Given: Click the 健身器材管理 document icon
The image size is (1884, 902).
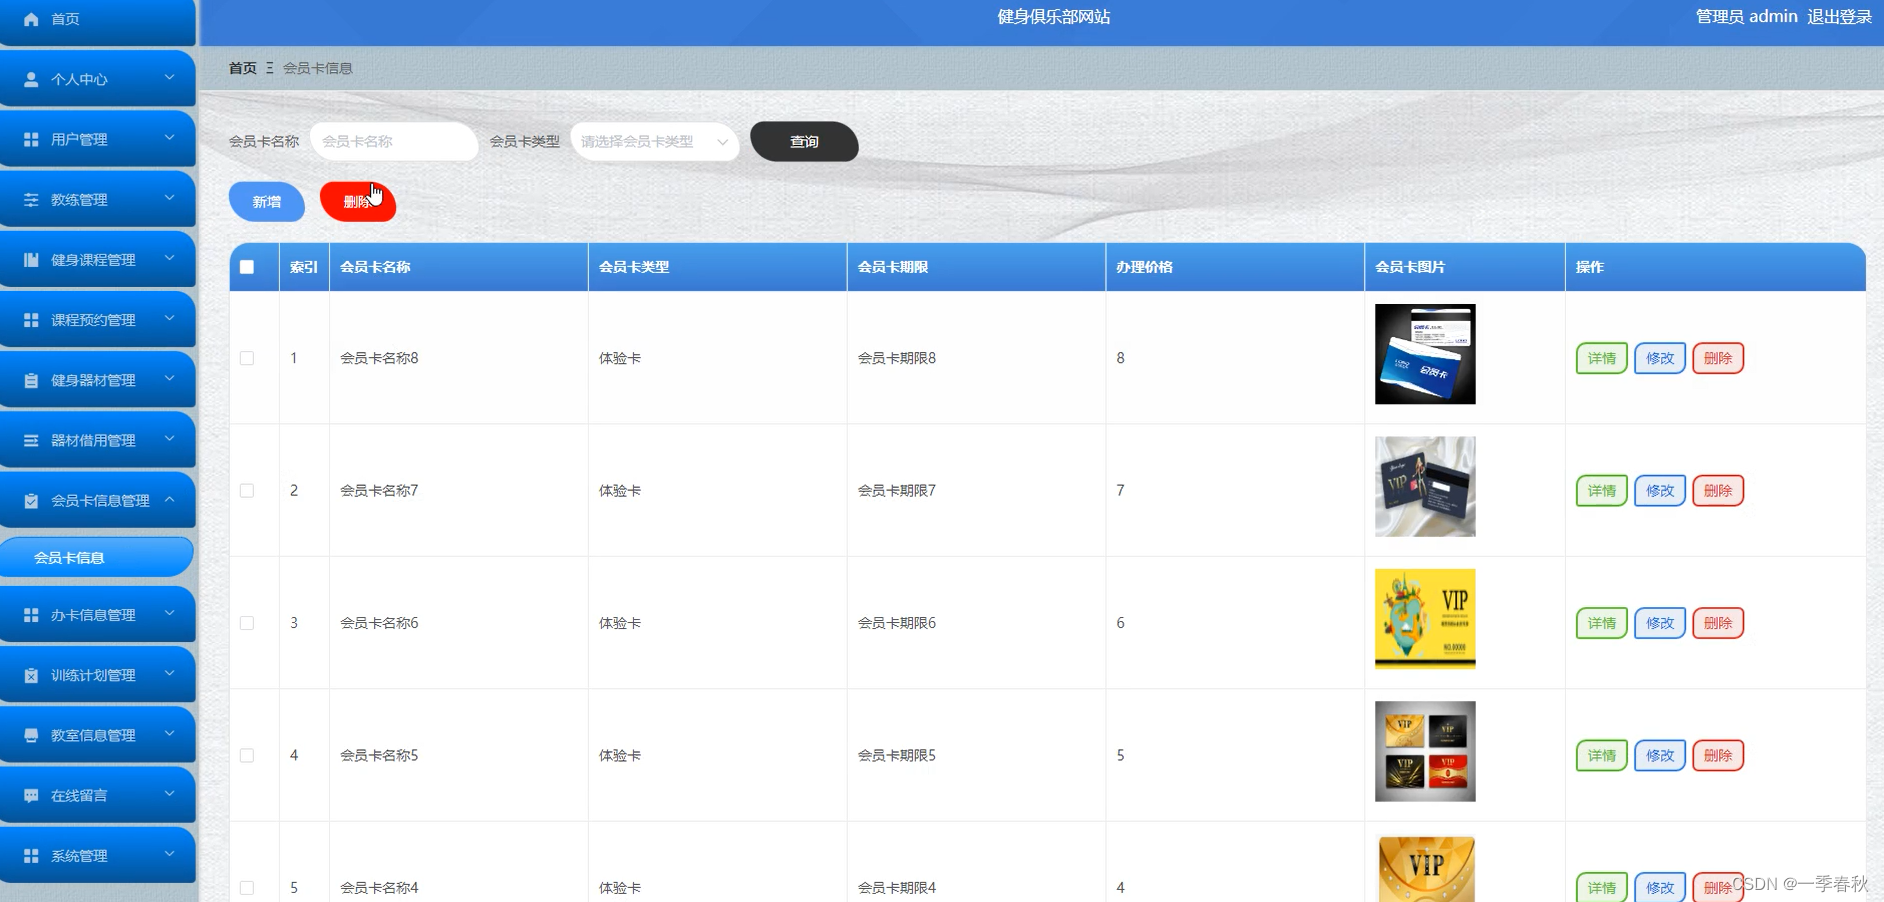Looking at the screenshot, I should [x=30, y=378].
